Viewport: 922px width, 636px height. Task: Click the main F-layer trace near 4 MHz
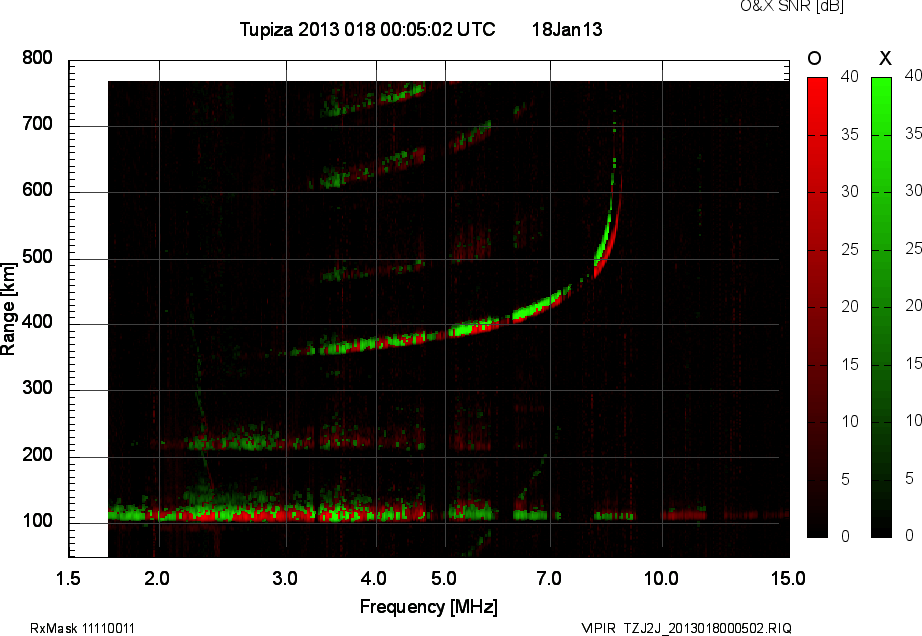[376, 342]
